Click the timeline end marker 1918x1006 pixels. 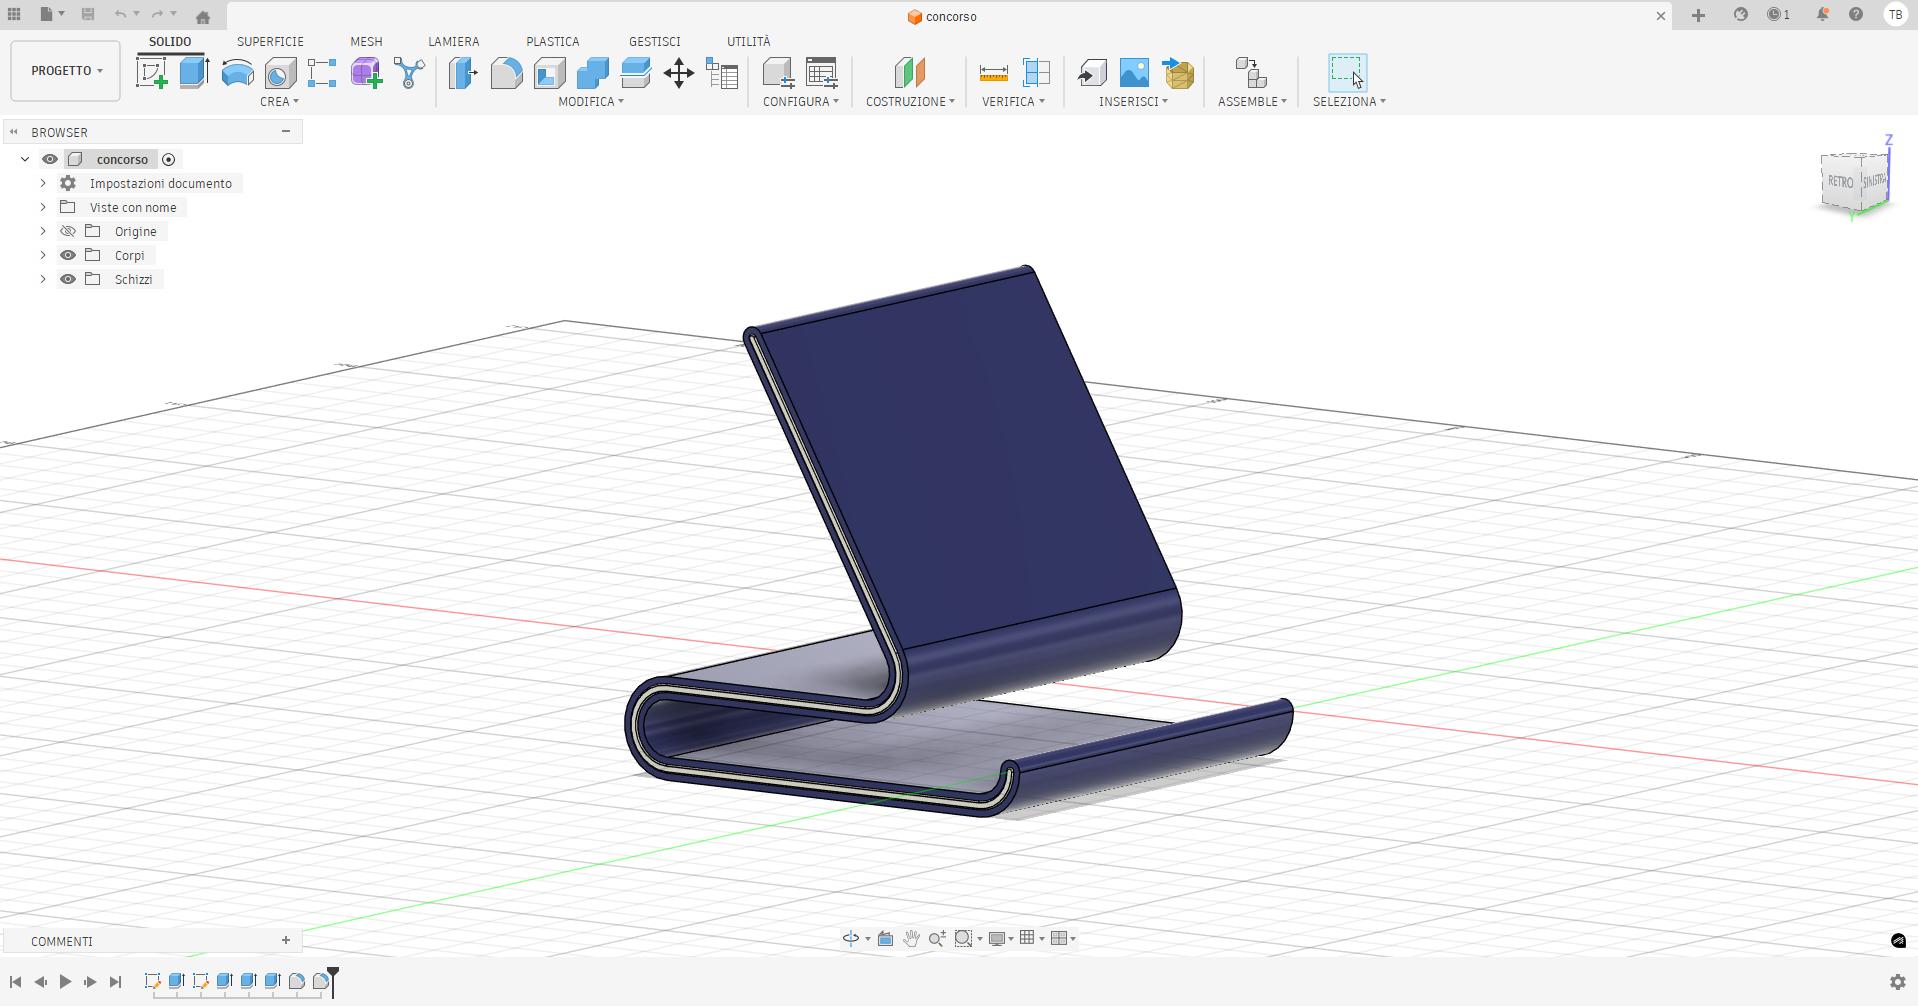[x=333, y=977]
